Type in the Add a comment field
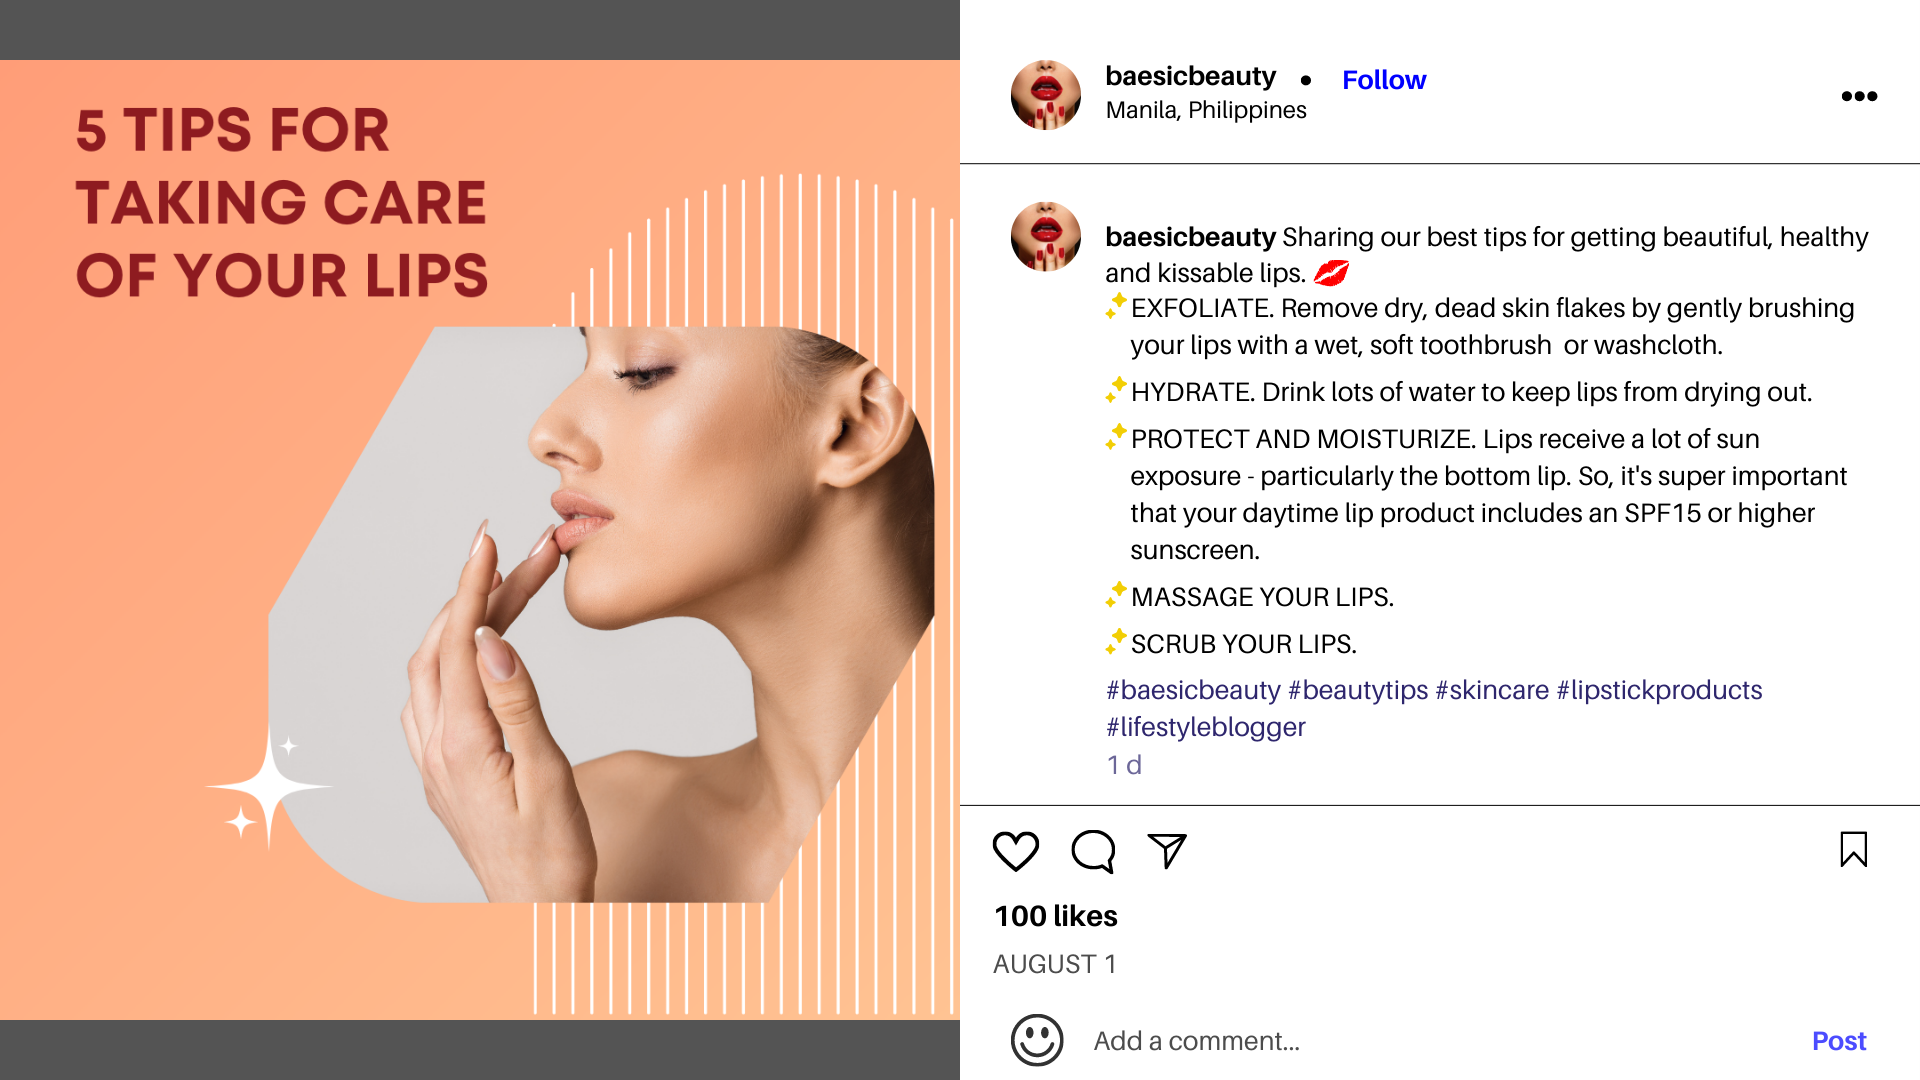1920x1080 pixels. point(1400,1041)
